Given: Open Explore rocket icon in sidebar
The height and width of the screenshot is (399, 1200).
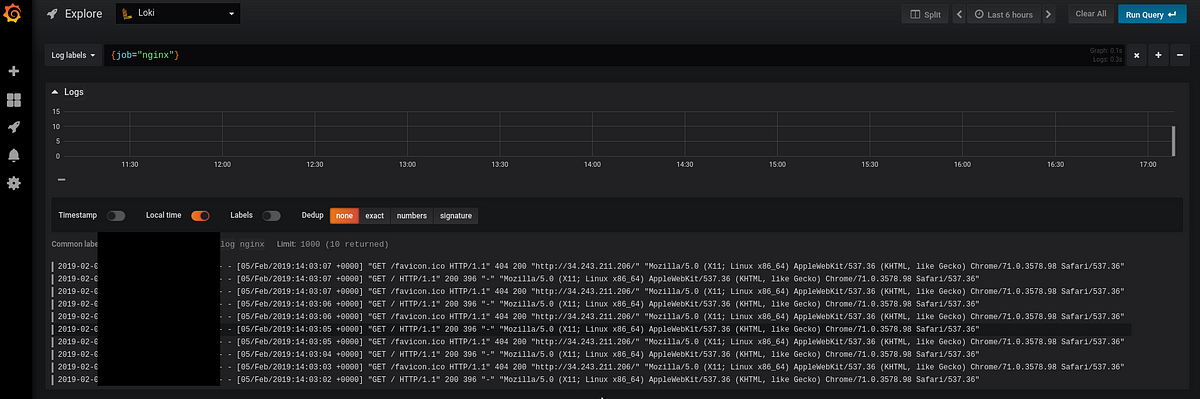Looking at the screenshot, I should click(14, 127).
